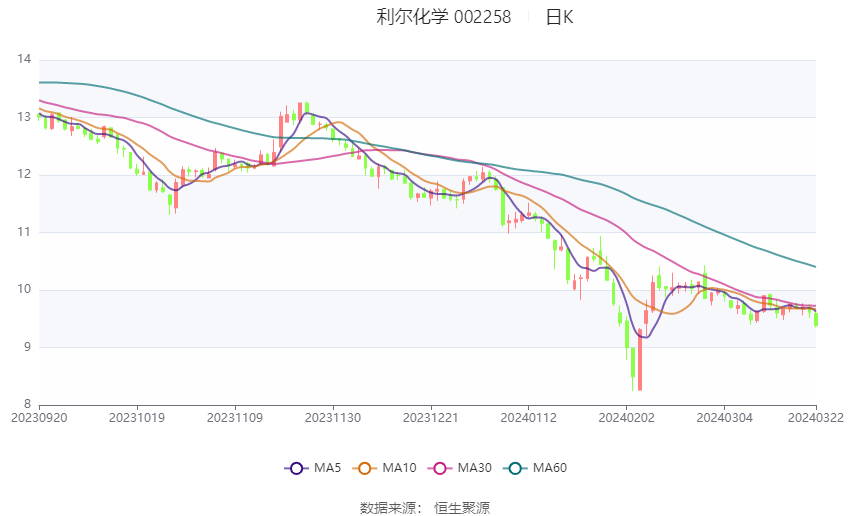Hide the MA5 line via its label
This screenshot has width=850, height=516.
click(x=327, y=468)
